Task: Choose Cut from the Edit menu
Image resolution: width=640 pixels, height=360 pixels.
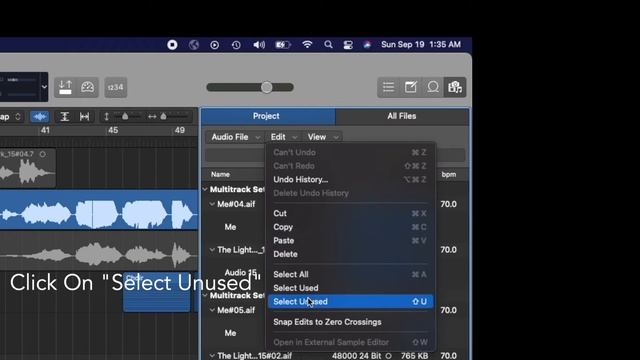Action: pos(350,213)
